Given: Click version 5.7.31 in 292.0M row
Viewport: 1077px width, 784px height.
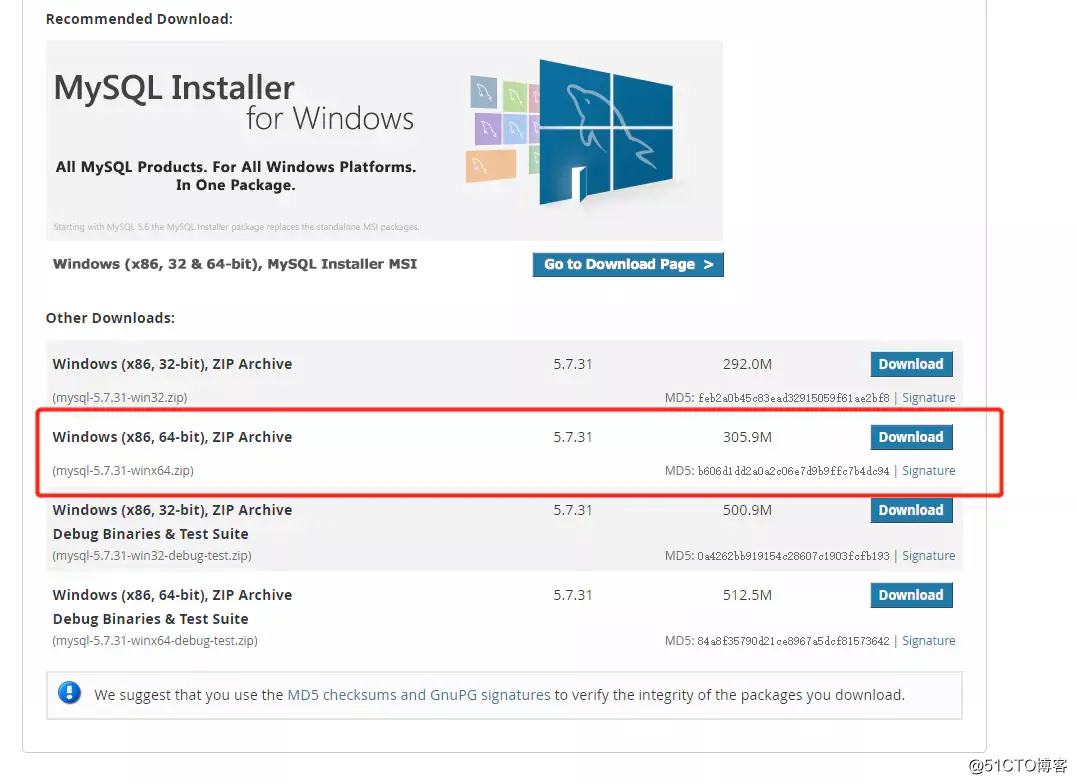Looking at the screenshot, I should [573, 364].
